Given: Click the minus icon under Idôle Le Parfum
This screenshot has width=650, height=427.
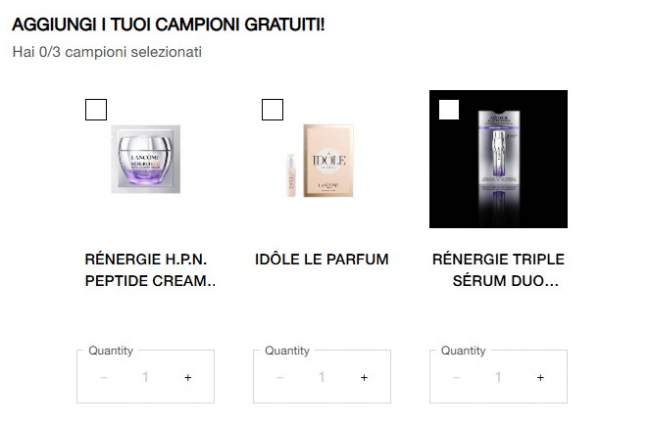Looking at the screenshot, I should [280, 378].
